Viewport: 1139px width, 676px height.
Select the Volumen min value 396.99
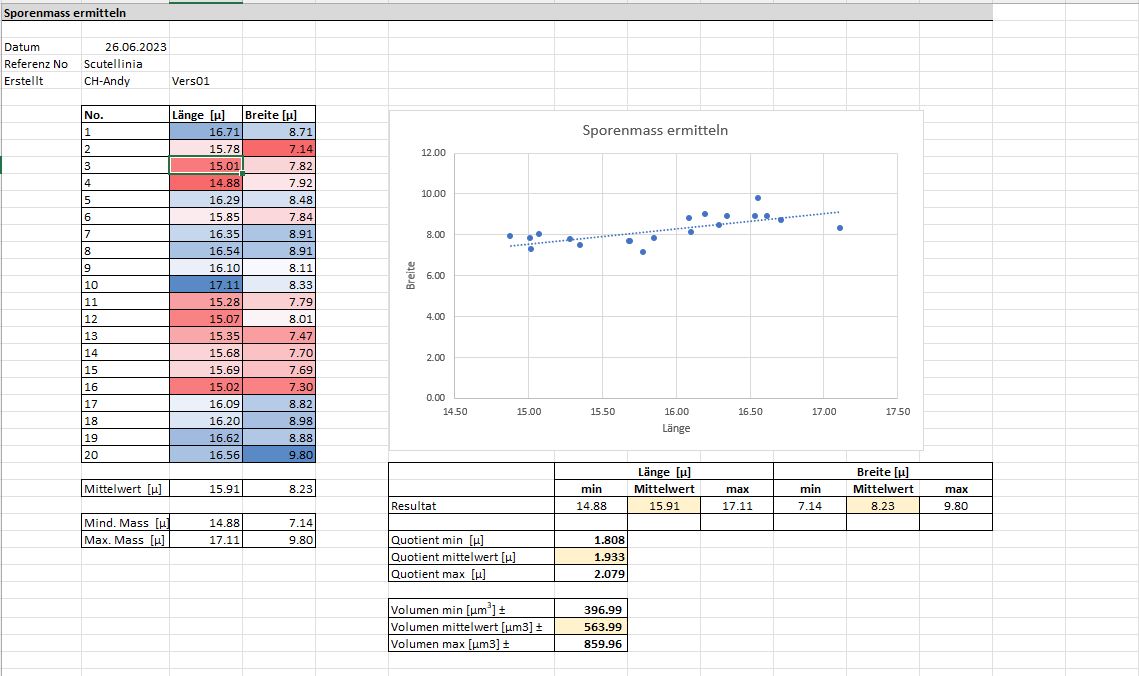point(591,609)
